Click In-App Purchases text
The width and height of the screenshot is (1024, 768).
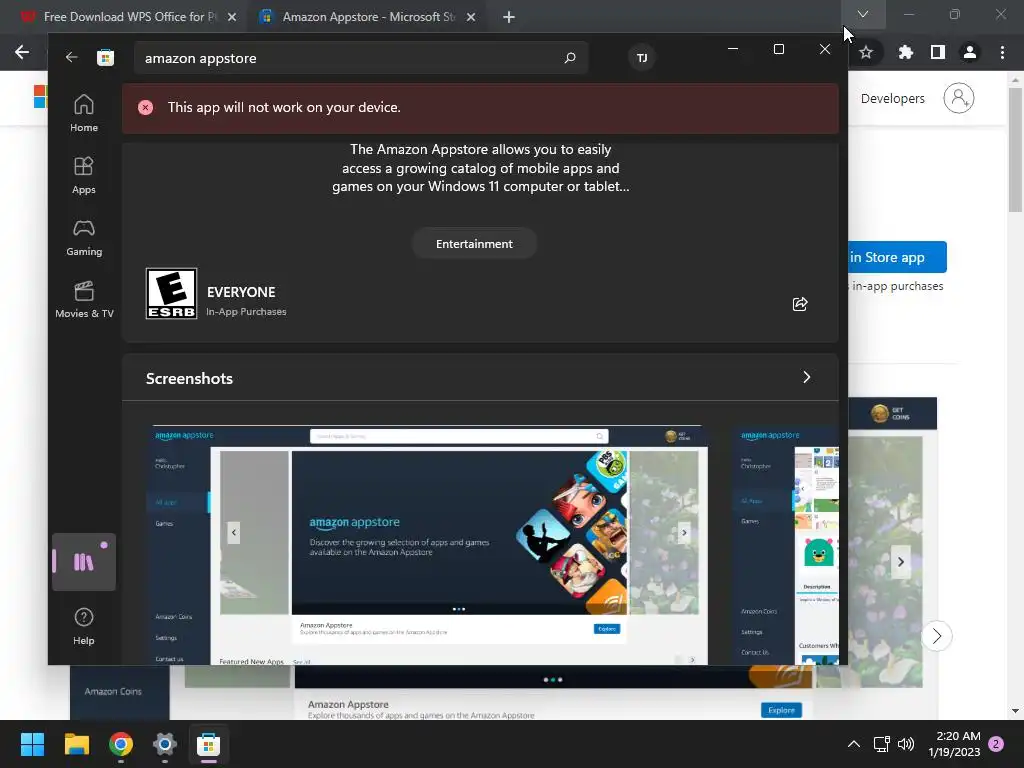pos(246,312)
